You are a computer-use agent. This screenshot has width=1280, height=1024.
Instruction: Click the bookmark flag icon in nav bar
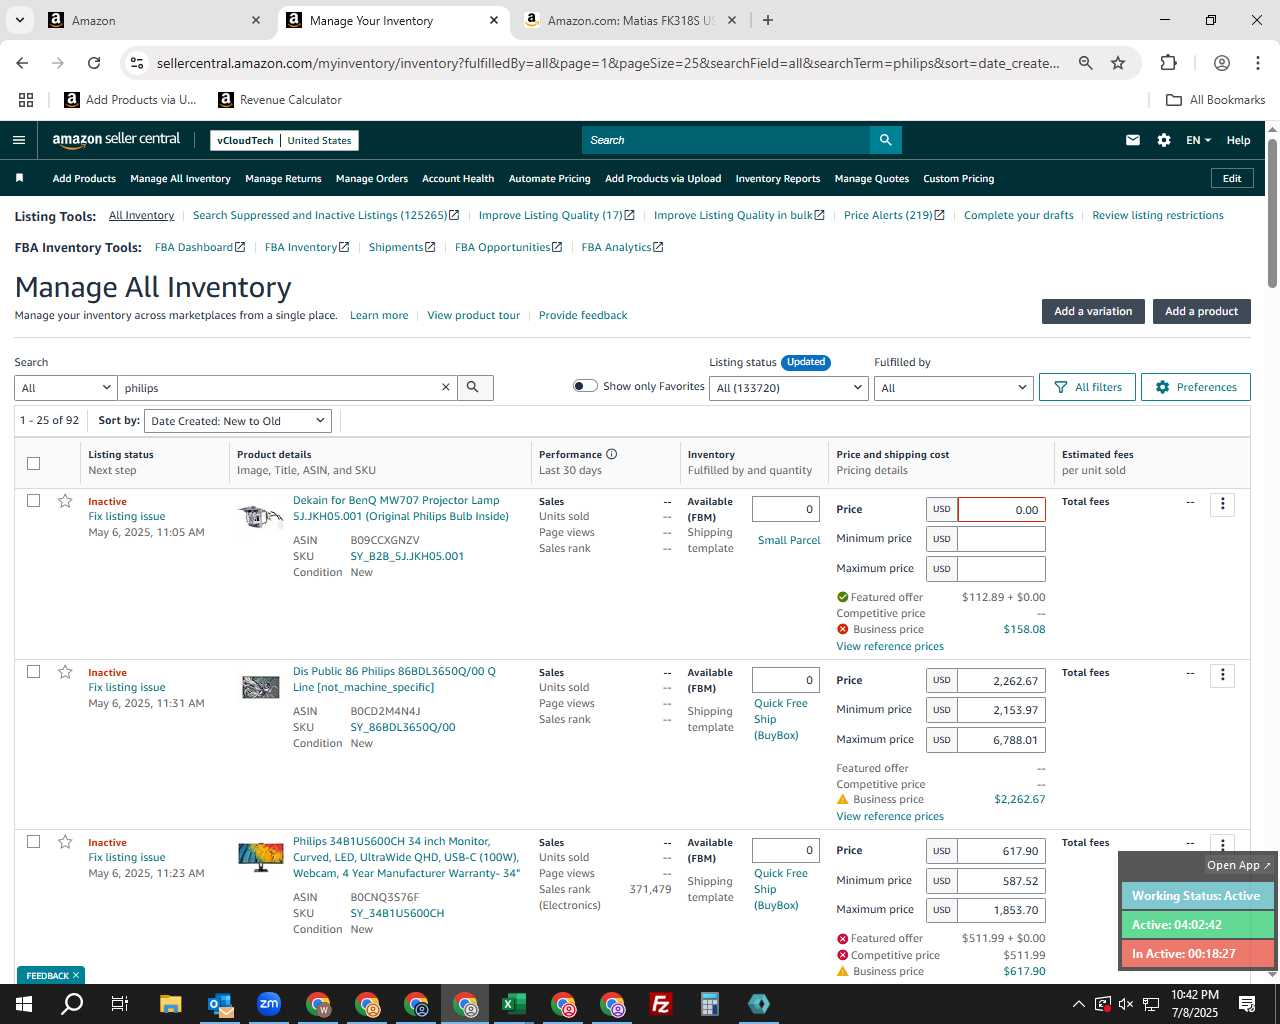tap(19, 178)
